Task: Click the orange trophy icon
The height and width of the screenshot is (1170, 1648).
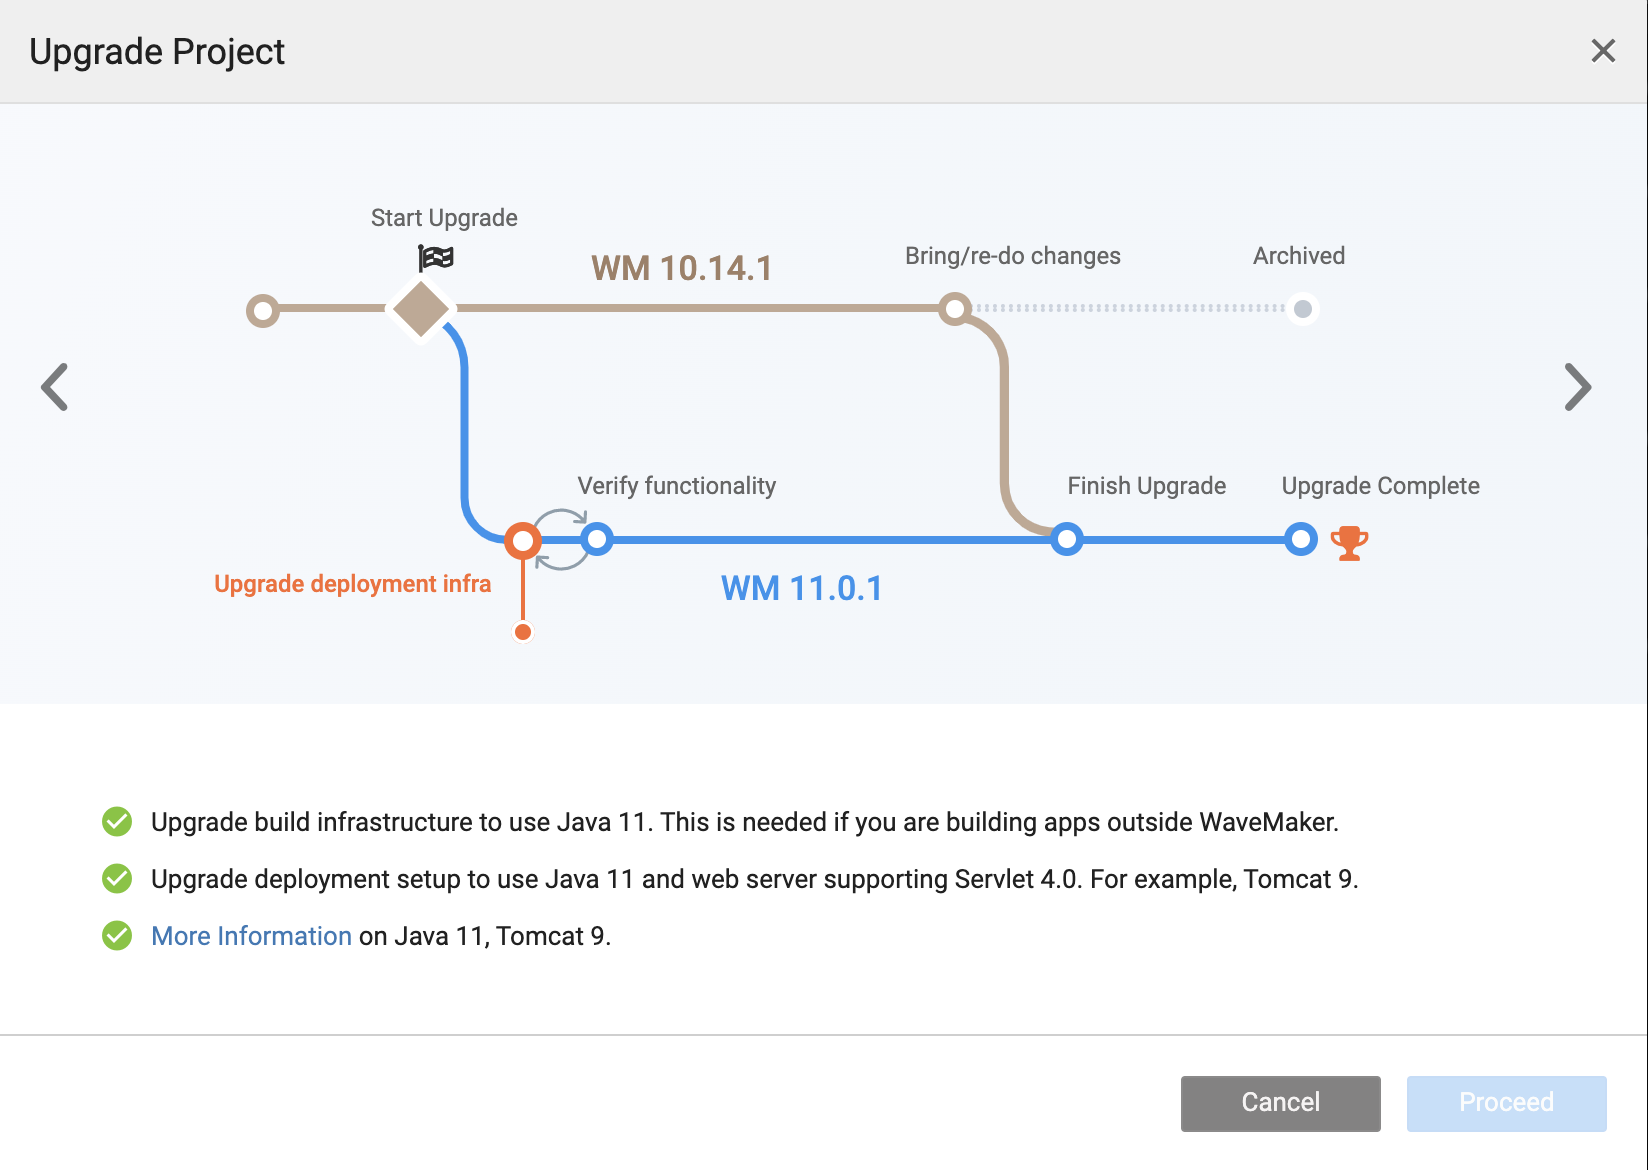Action: tap(1349, 543)
